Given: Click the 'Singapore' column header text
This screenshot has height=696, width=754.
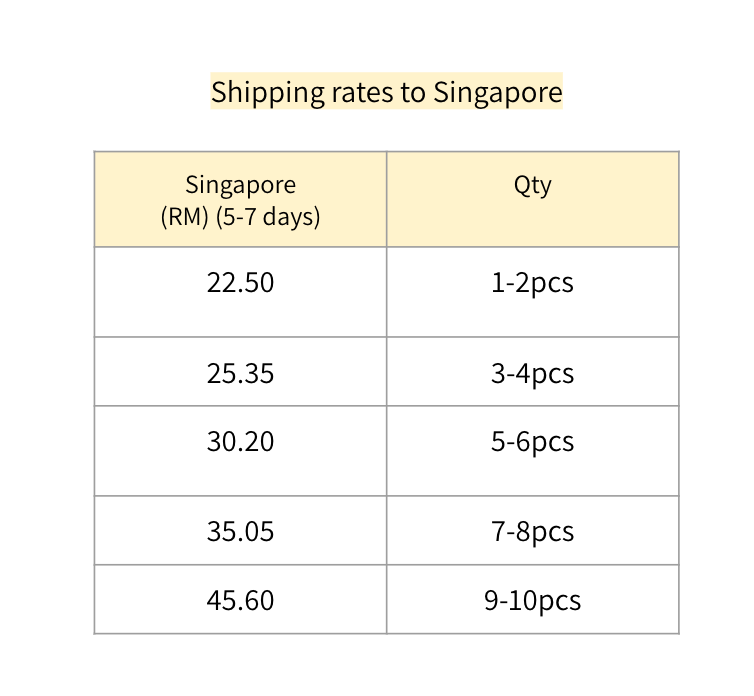Looking at the screenshot, I should coord(240,185).
